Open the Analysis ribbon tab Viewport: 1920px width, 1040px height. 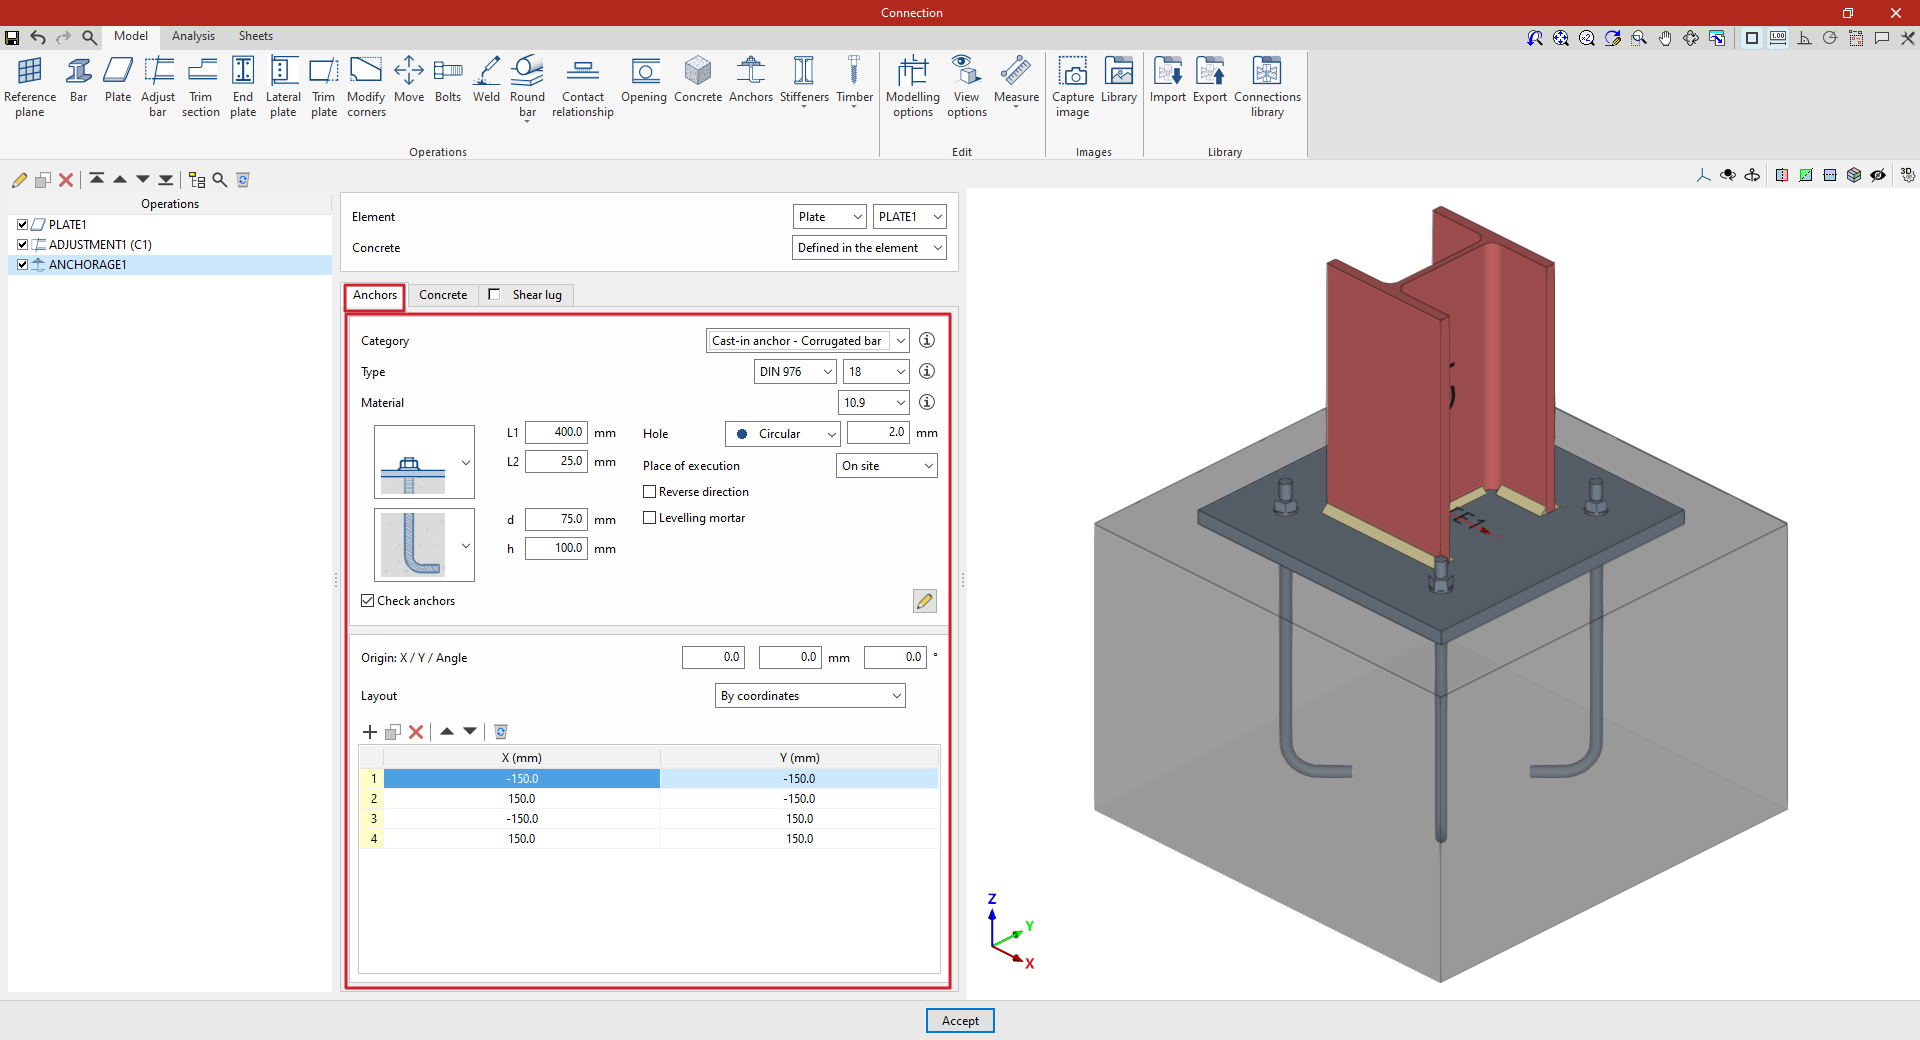[x=193, y=36]
